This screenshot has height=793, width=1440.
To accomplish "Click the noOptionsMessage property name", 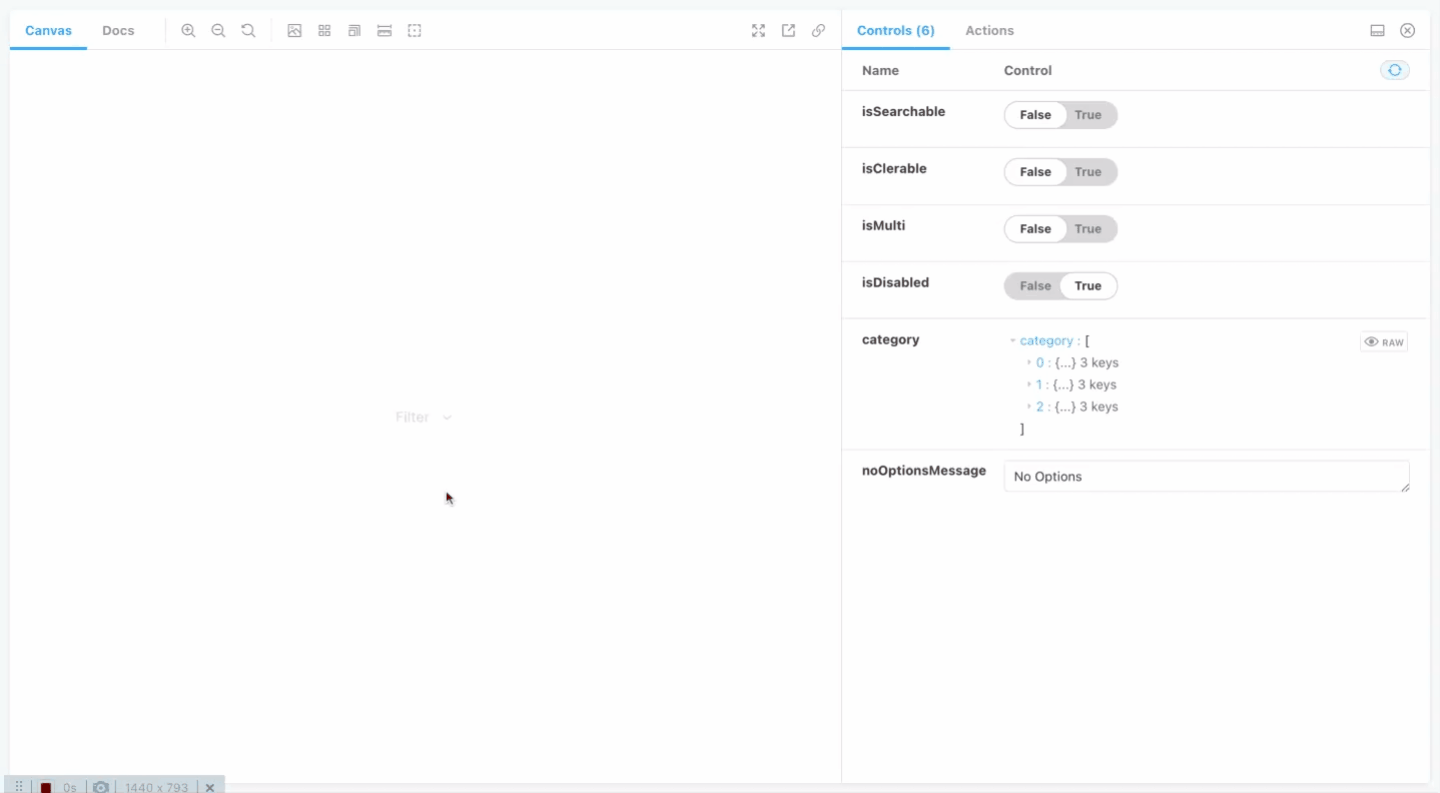I will pos(924,471).
